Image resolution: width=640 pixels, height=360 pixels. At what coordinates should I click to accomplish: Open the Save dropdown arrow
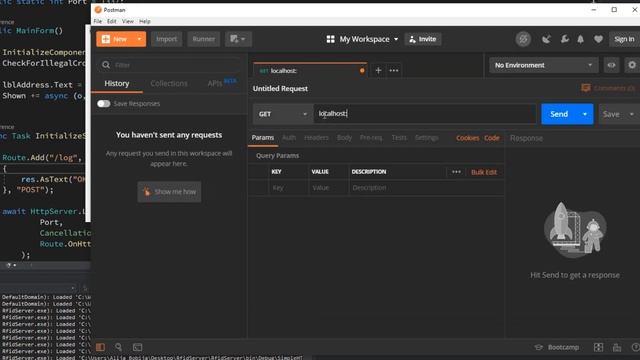(632, 114)
